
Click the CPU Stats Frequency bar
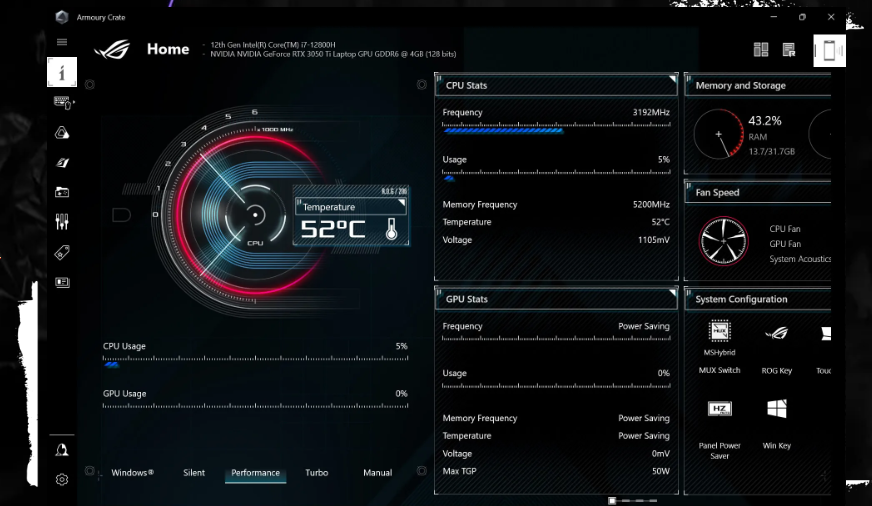point(556,128)
